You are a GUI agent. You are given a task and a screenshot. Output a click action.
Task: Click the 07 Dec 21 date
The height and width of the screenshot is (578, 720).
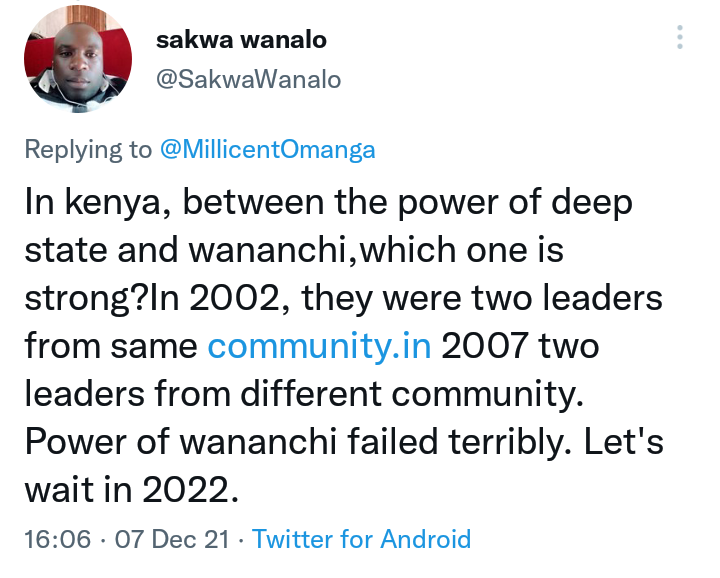point(172,539)
